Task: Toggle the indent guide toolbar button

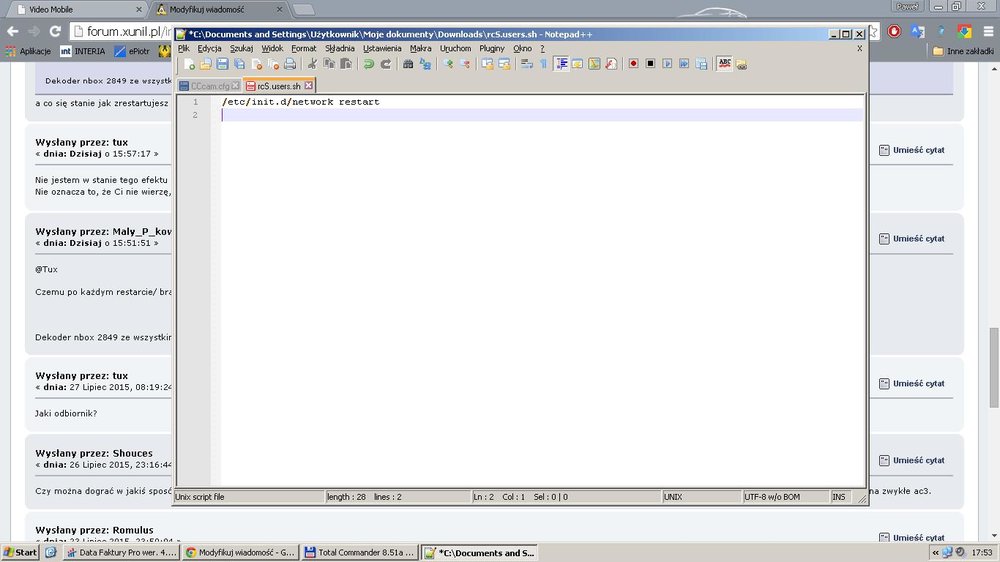Action: [561, 64]
